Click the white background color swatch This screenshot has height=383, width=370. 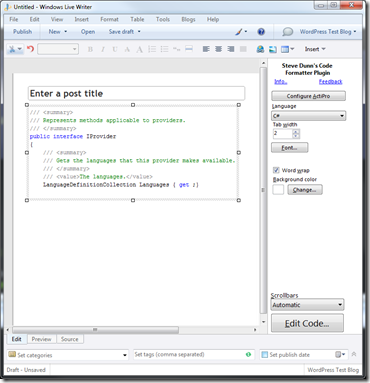(x=278, y=190)
